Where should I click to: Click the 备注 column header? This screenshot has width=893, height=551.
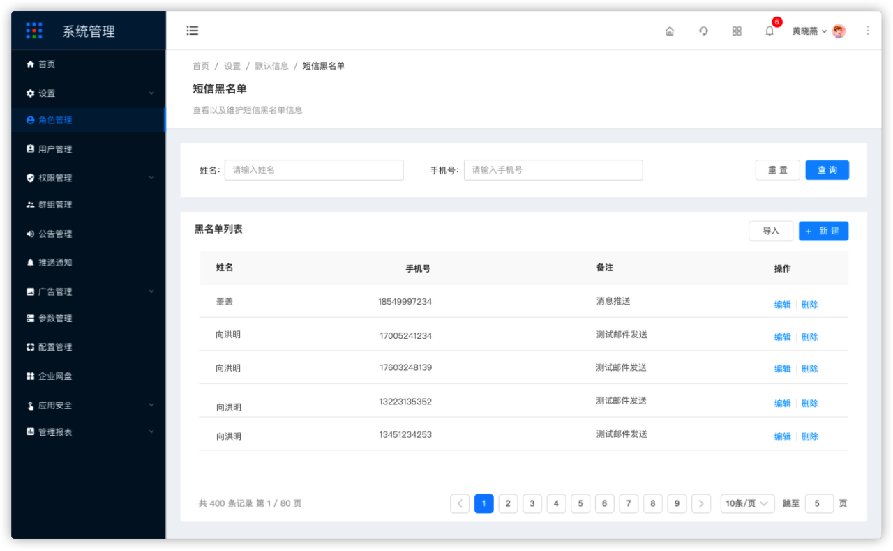(x=604, y=267)
